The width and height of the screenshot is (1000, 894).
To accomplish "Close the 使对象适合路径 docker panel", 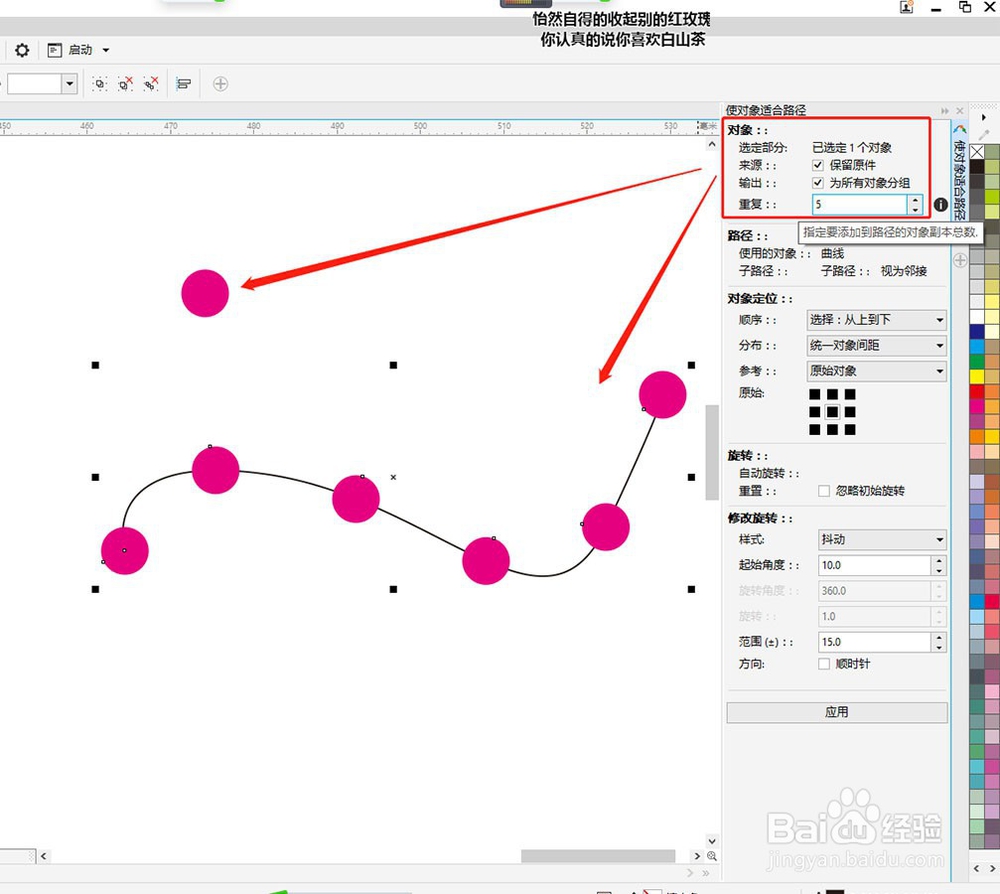I will pos(960,110).
